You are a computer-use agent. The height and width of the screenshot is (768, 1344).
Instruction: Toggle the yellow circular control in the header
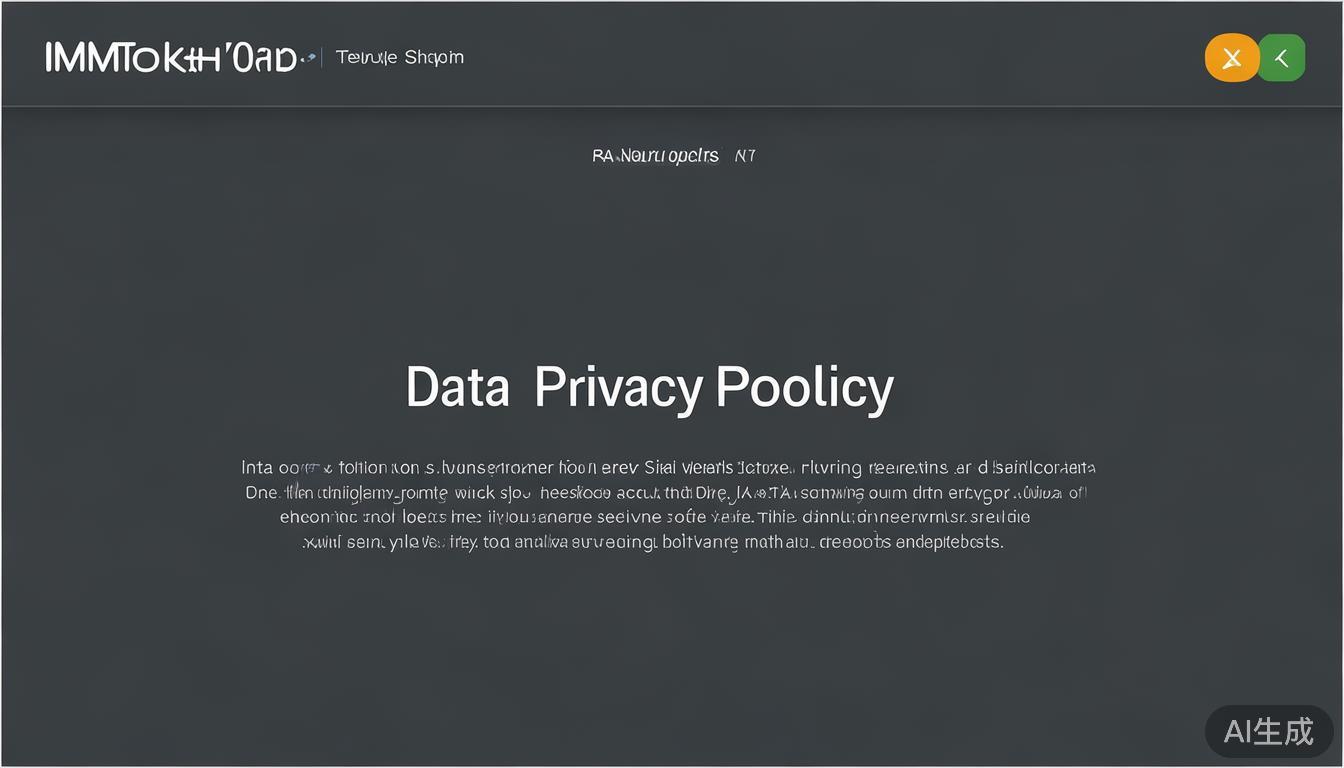(x=1231, y=57)
